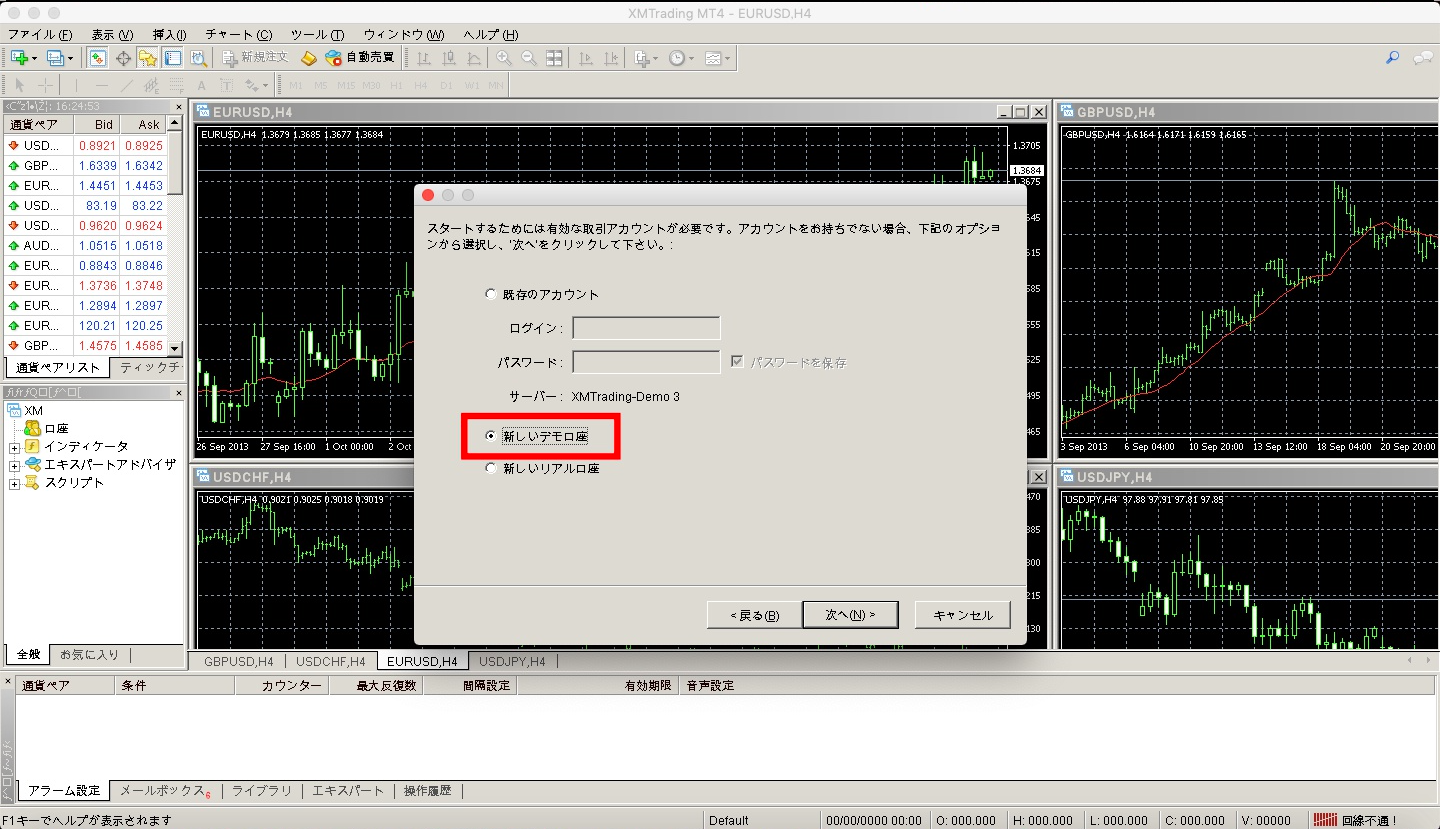1440x829 pixels.
Task: Select the 新しいリアル口座 radio button
Action: click(490, 467)
